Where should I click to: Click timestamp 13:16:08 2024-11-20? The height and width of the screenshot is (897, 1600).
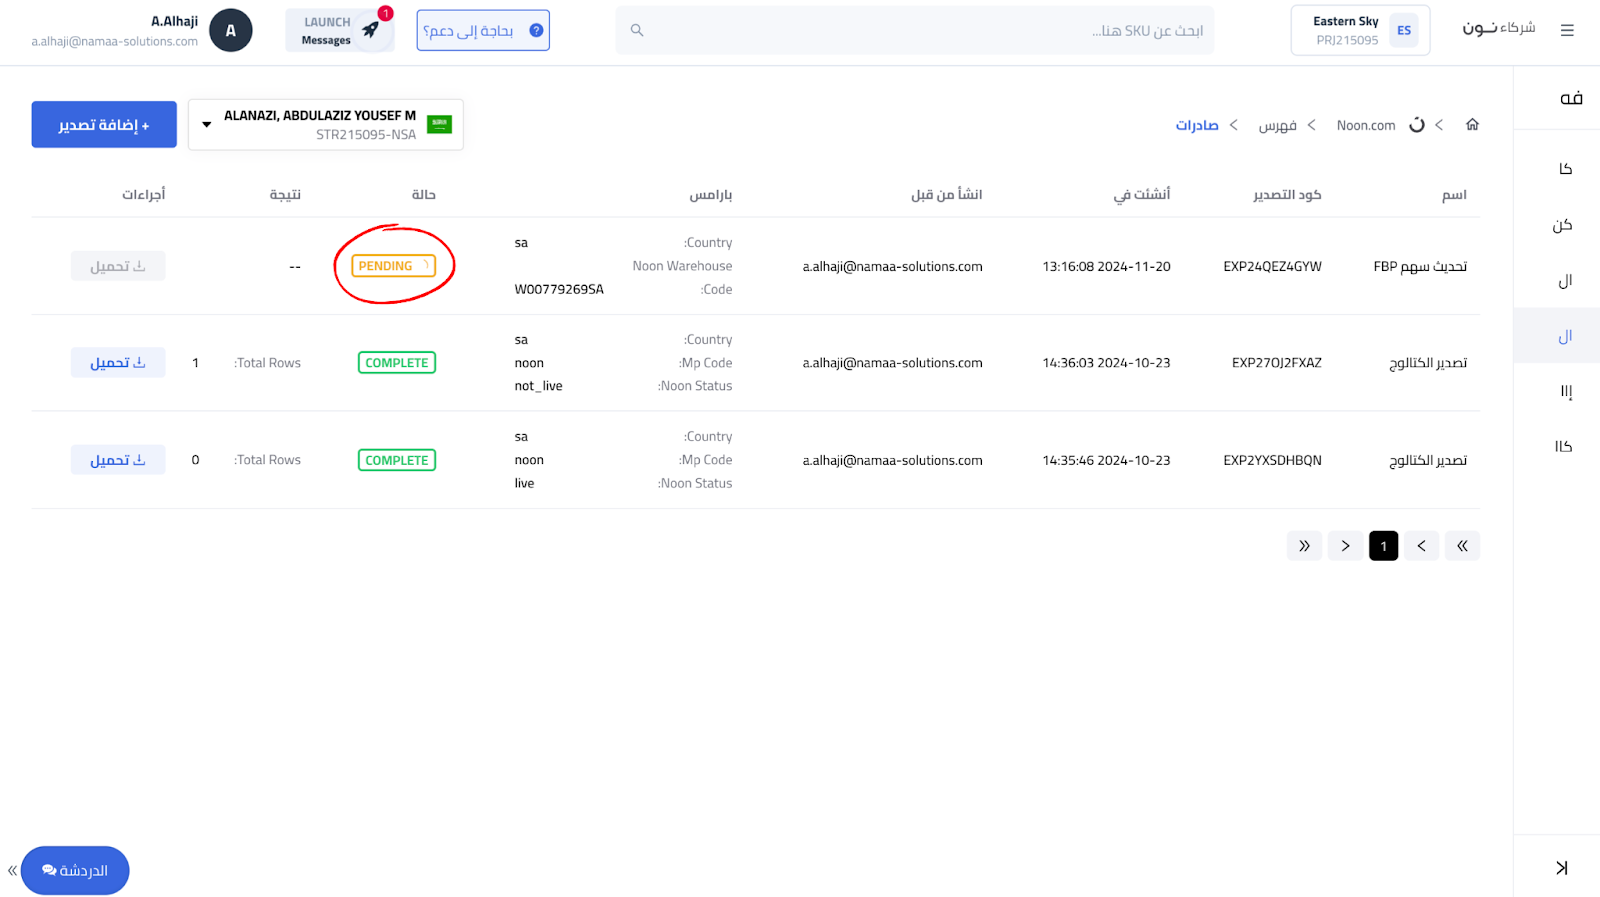tap(1106, 266)
